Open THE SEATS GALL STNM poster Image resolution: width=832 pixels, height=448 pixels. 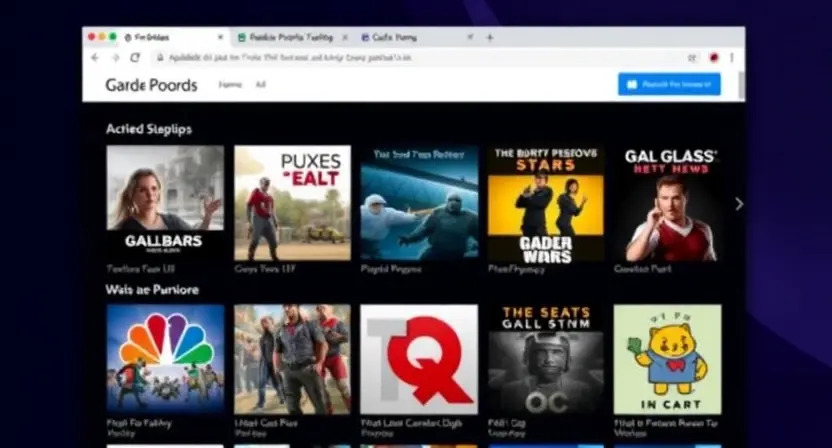click(x=546, y=359)
